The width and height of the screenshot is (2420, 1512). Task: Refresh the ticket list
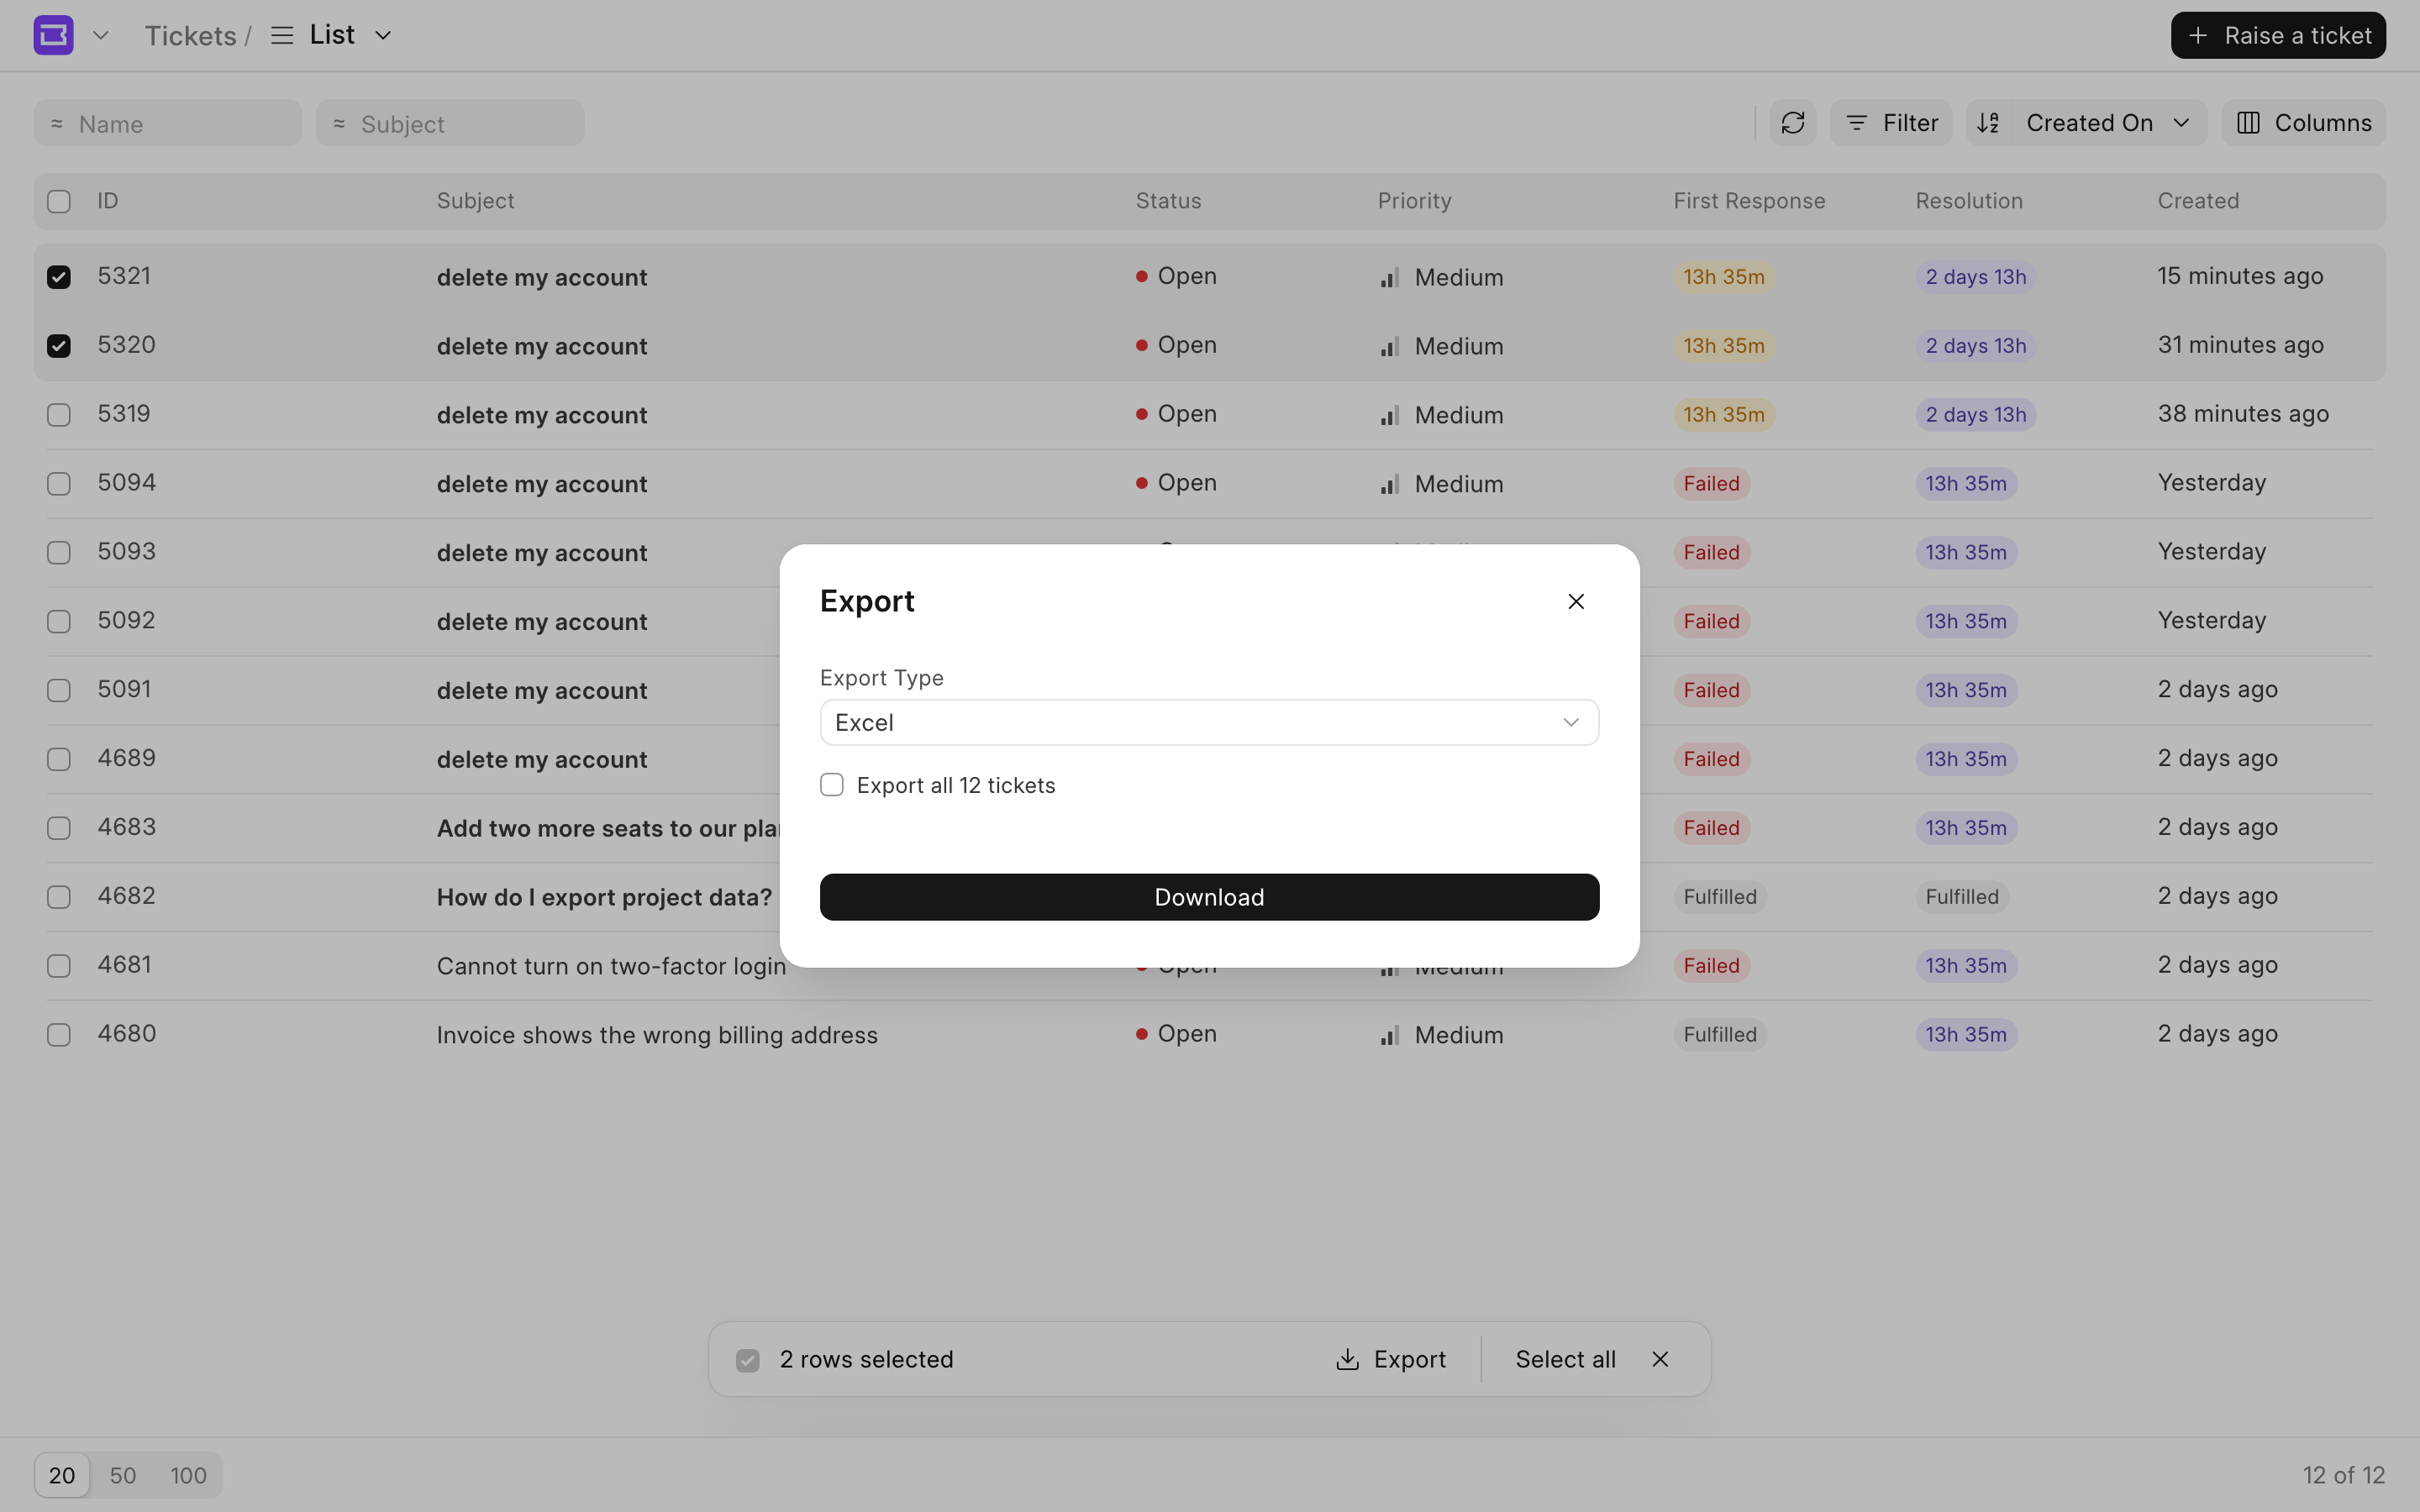1792,123
